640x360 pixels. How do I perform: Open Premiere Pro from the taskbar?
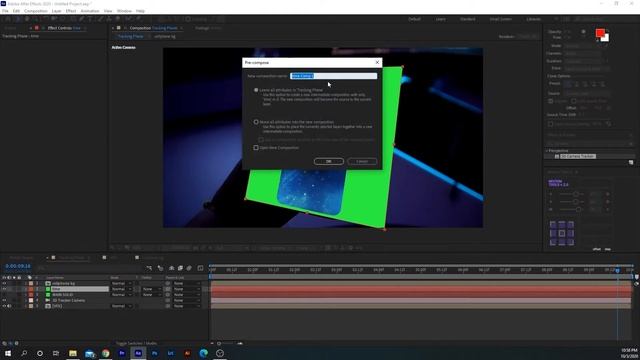[122, 353]
